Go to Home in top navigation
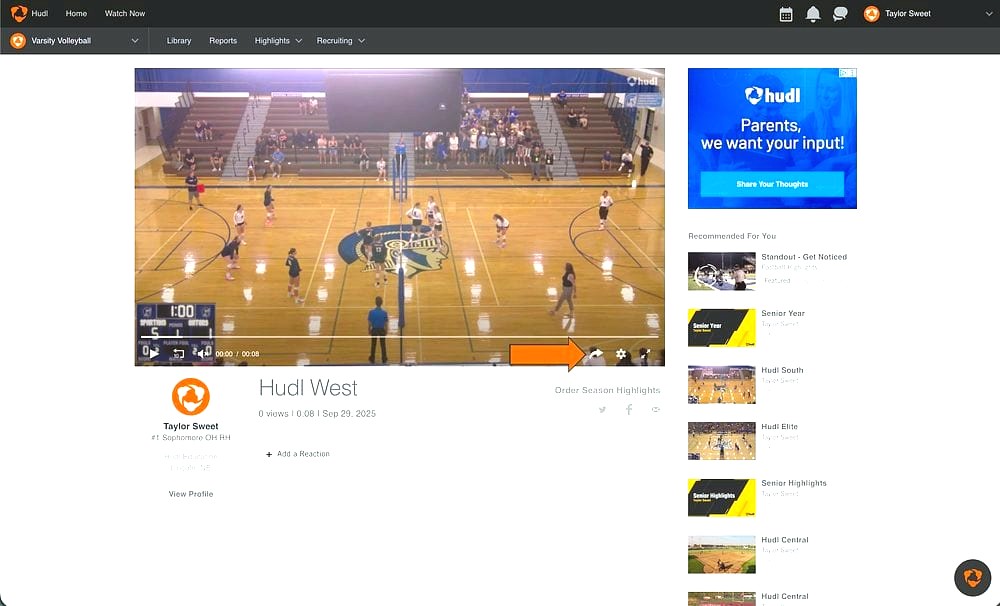The height and width of the screenshot is (606, 1000). (x=76, y=13)
